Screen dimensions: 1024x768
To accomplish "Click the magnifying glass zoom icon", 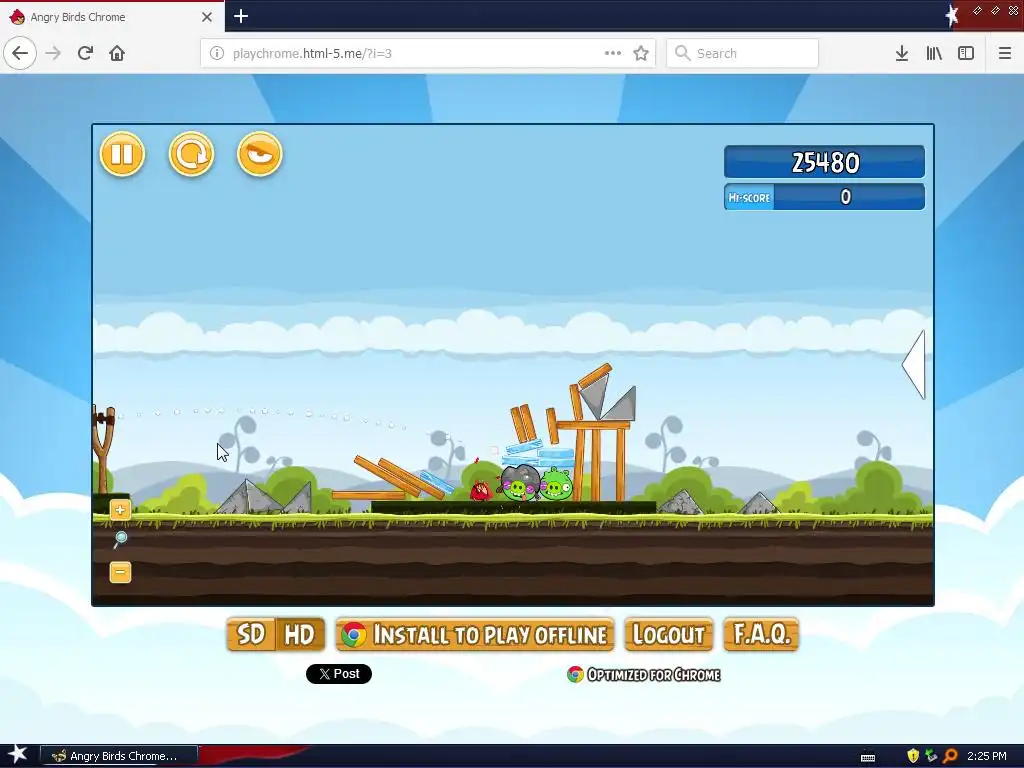I will 120,539.
